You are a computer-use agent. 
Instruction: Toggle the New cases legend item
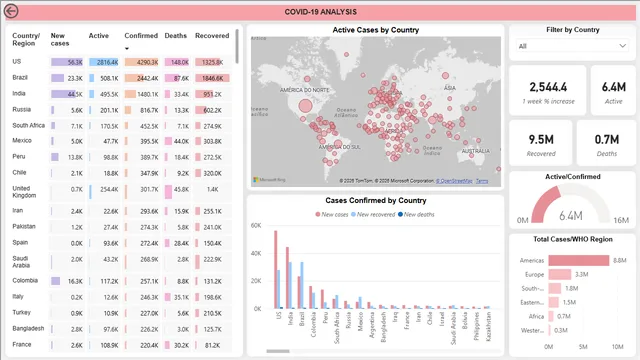tap(332, 214)
